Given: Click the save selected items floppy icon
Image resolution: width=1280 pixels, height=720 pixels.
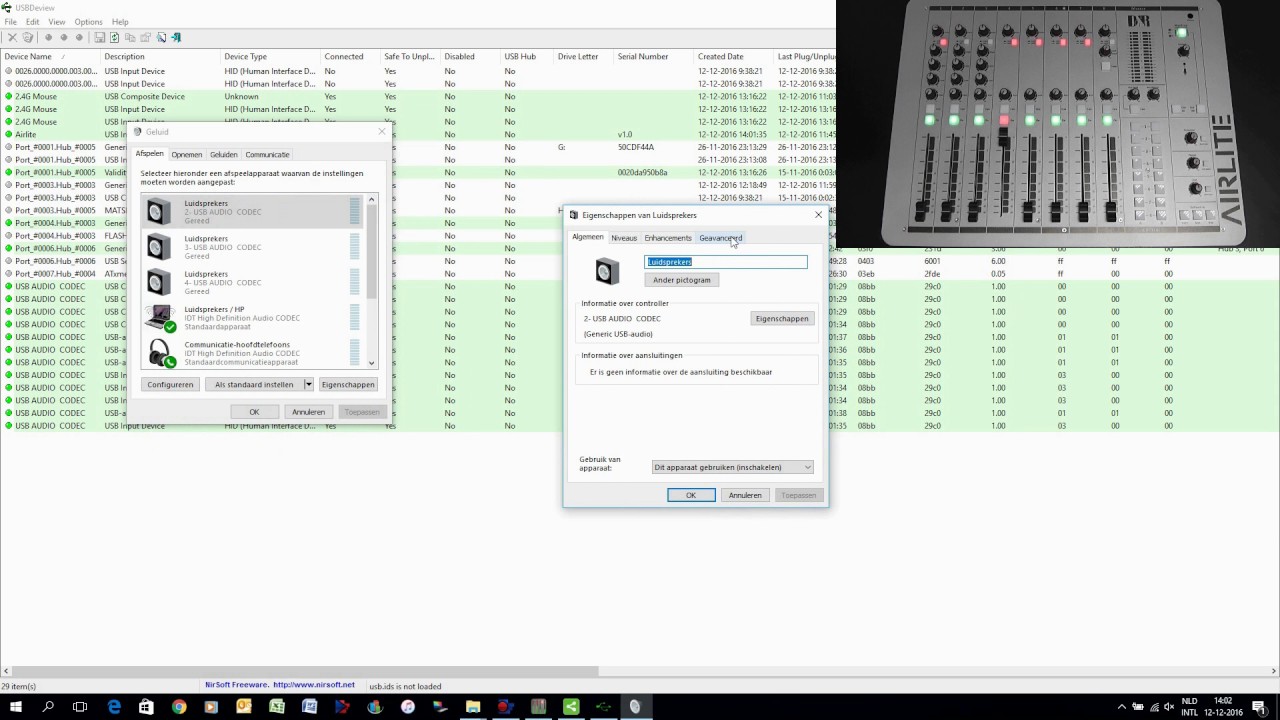Looking at the screenshot, I should pyautogui.click(x=99, y=37).
